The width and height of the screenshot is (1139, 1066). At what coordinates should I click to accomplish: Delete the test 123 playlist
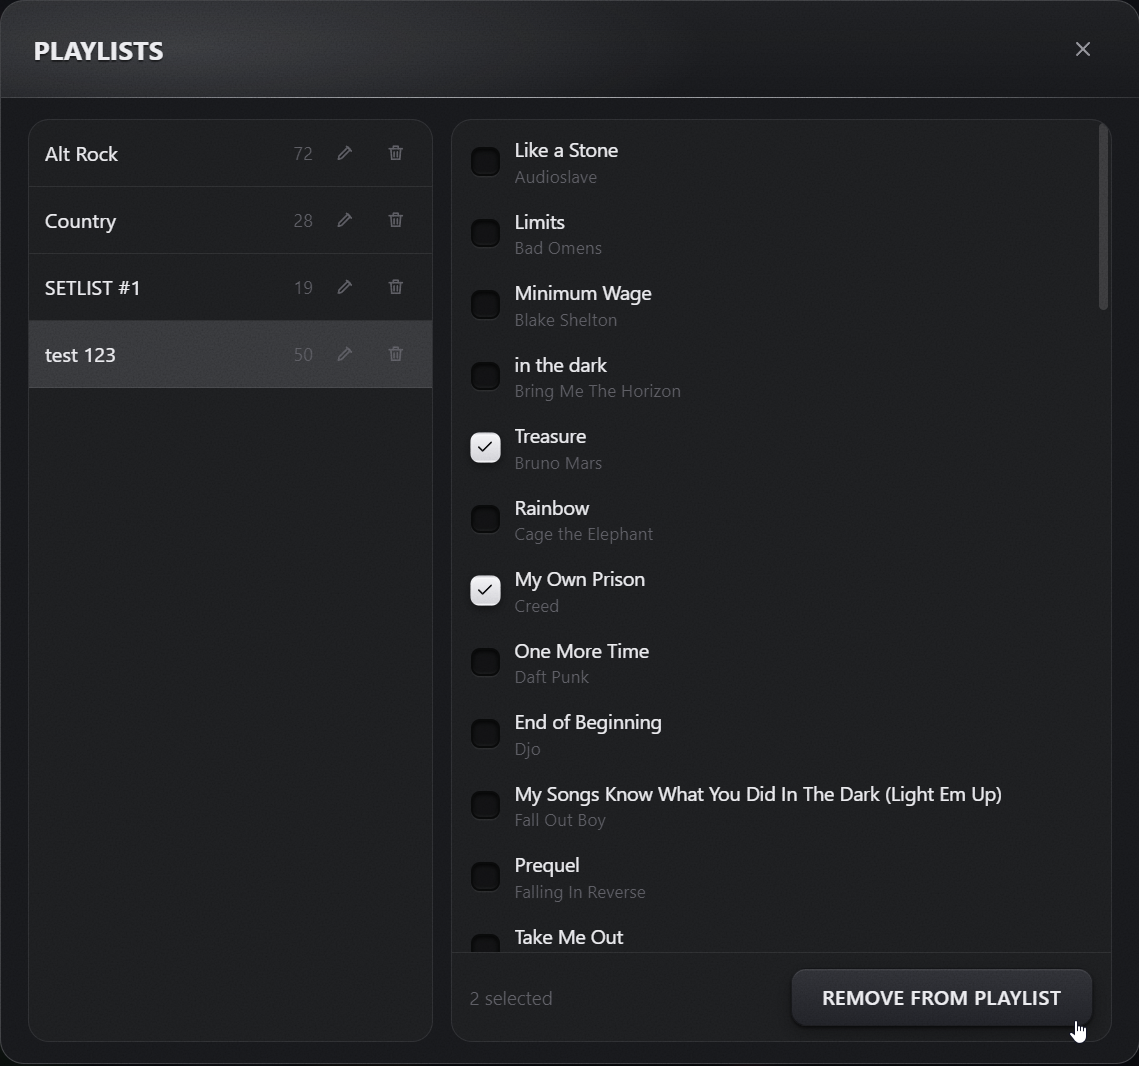396,354
